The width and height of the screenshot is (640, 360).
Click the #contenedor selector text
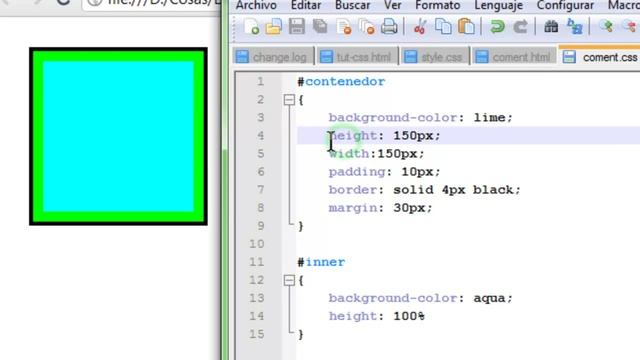(341, 82)
